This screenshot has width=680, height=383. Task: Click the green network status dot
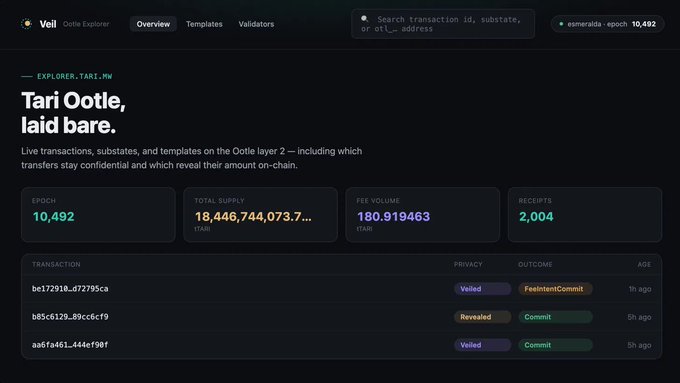pyautogui.click(x=561, y=24)
